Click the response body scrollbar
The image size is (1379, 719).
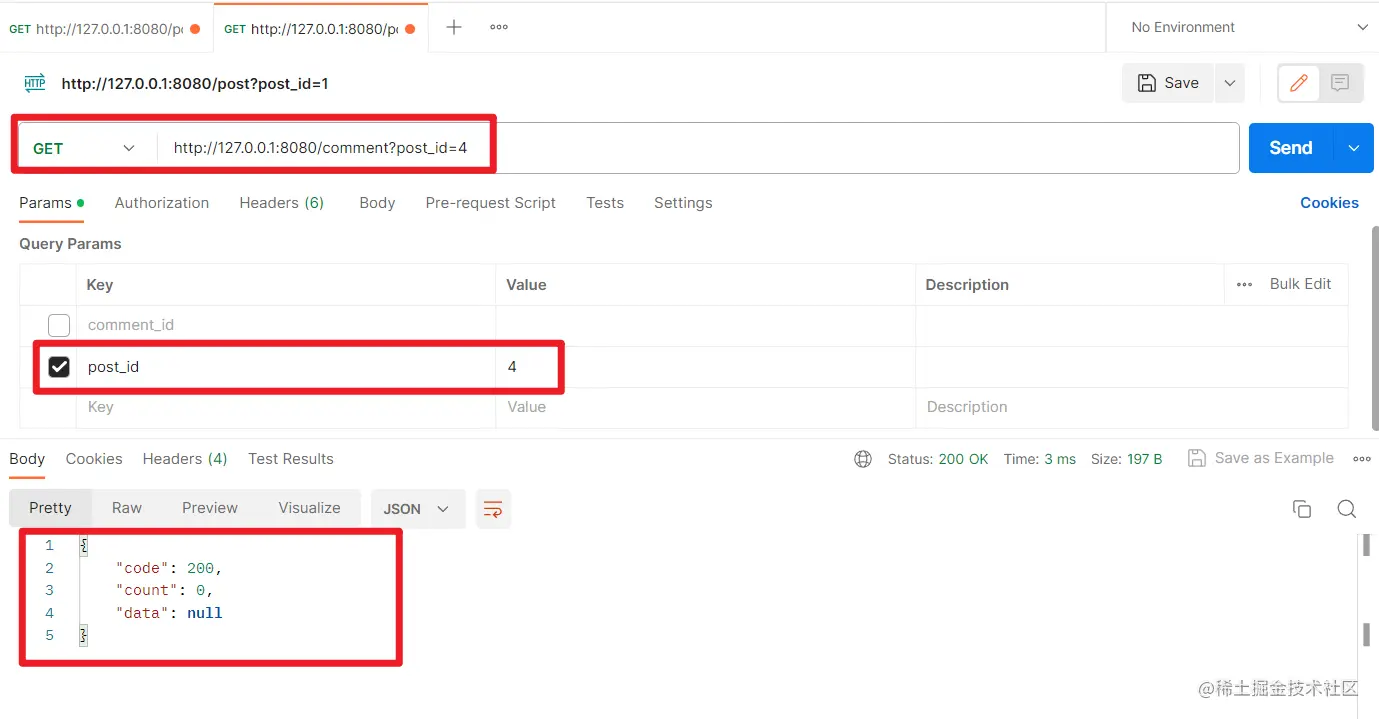[x=1365, y=590]
